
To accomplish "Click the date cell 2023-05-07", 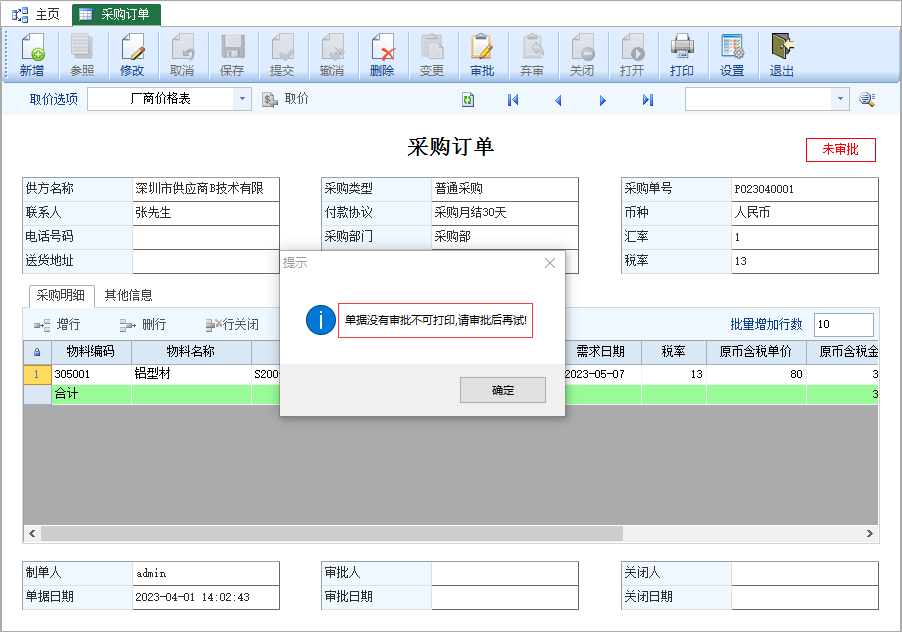I will coord(601,374).
